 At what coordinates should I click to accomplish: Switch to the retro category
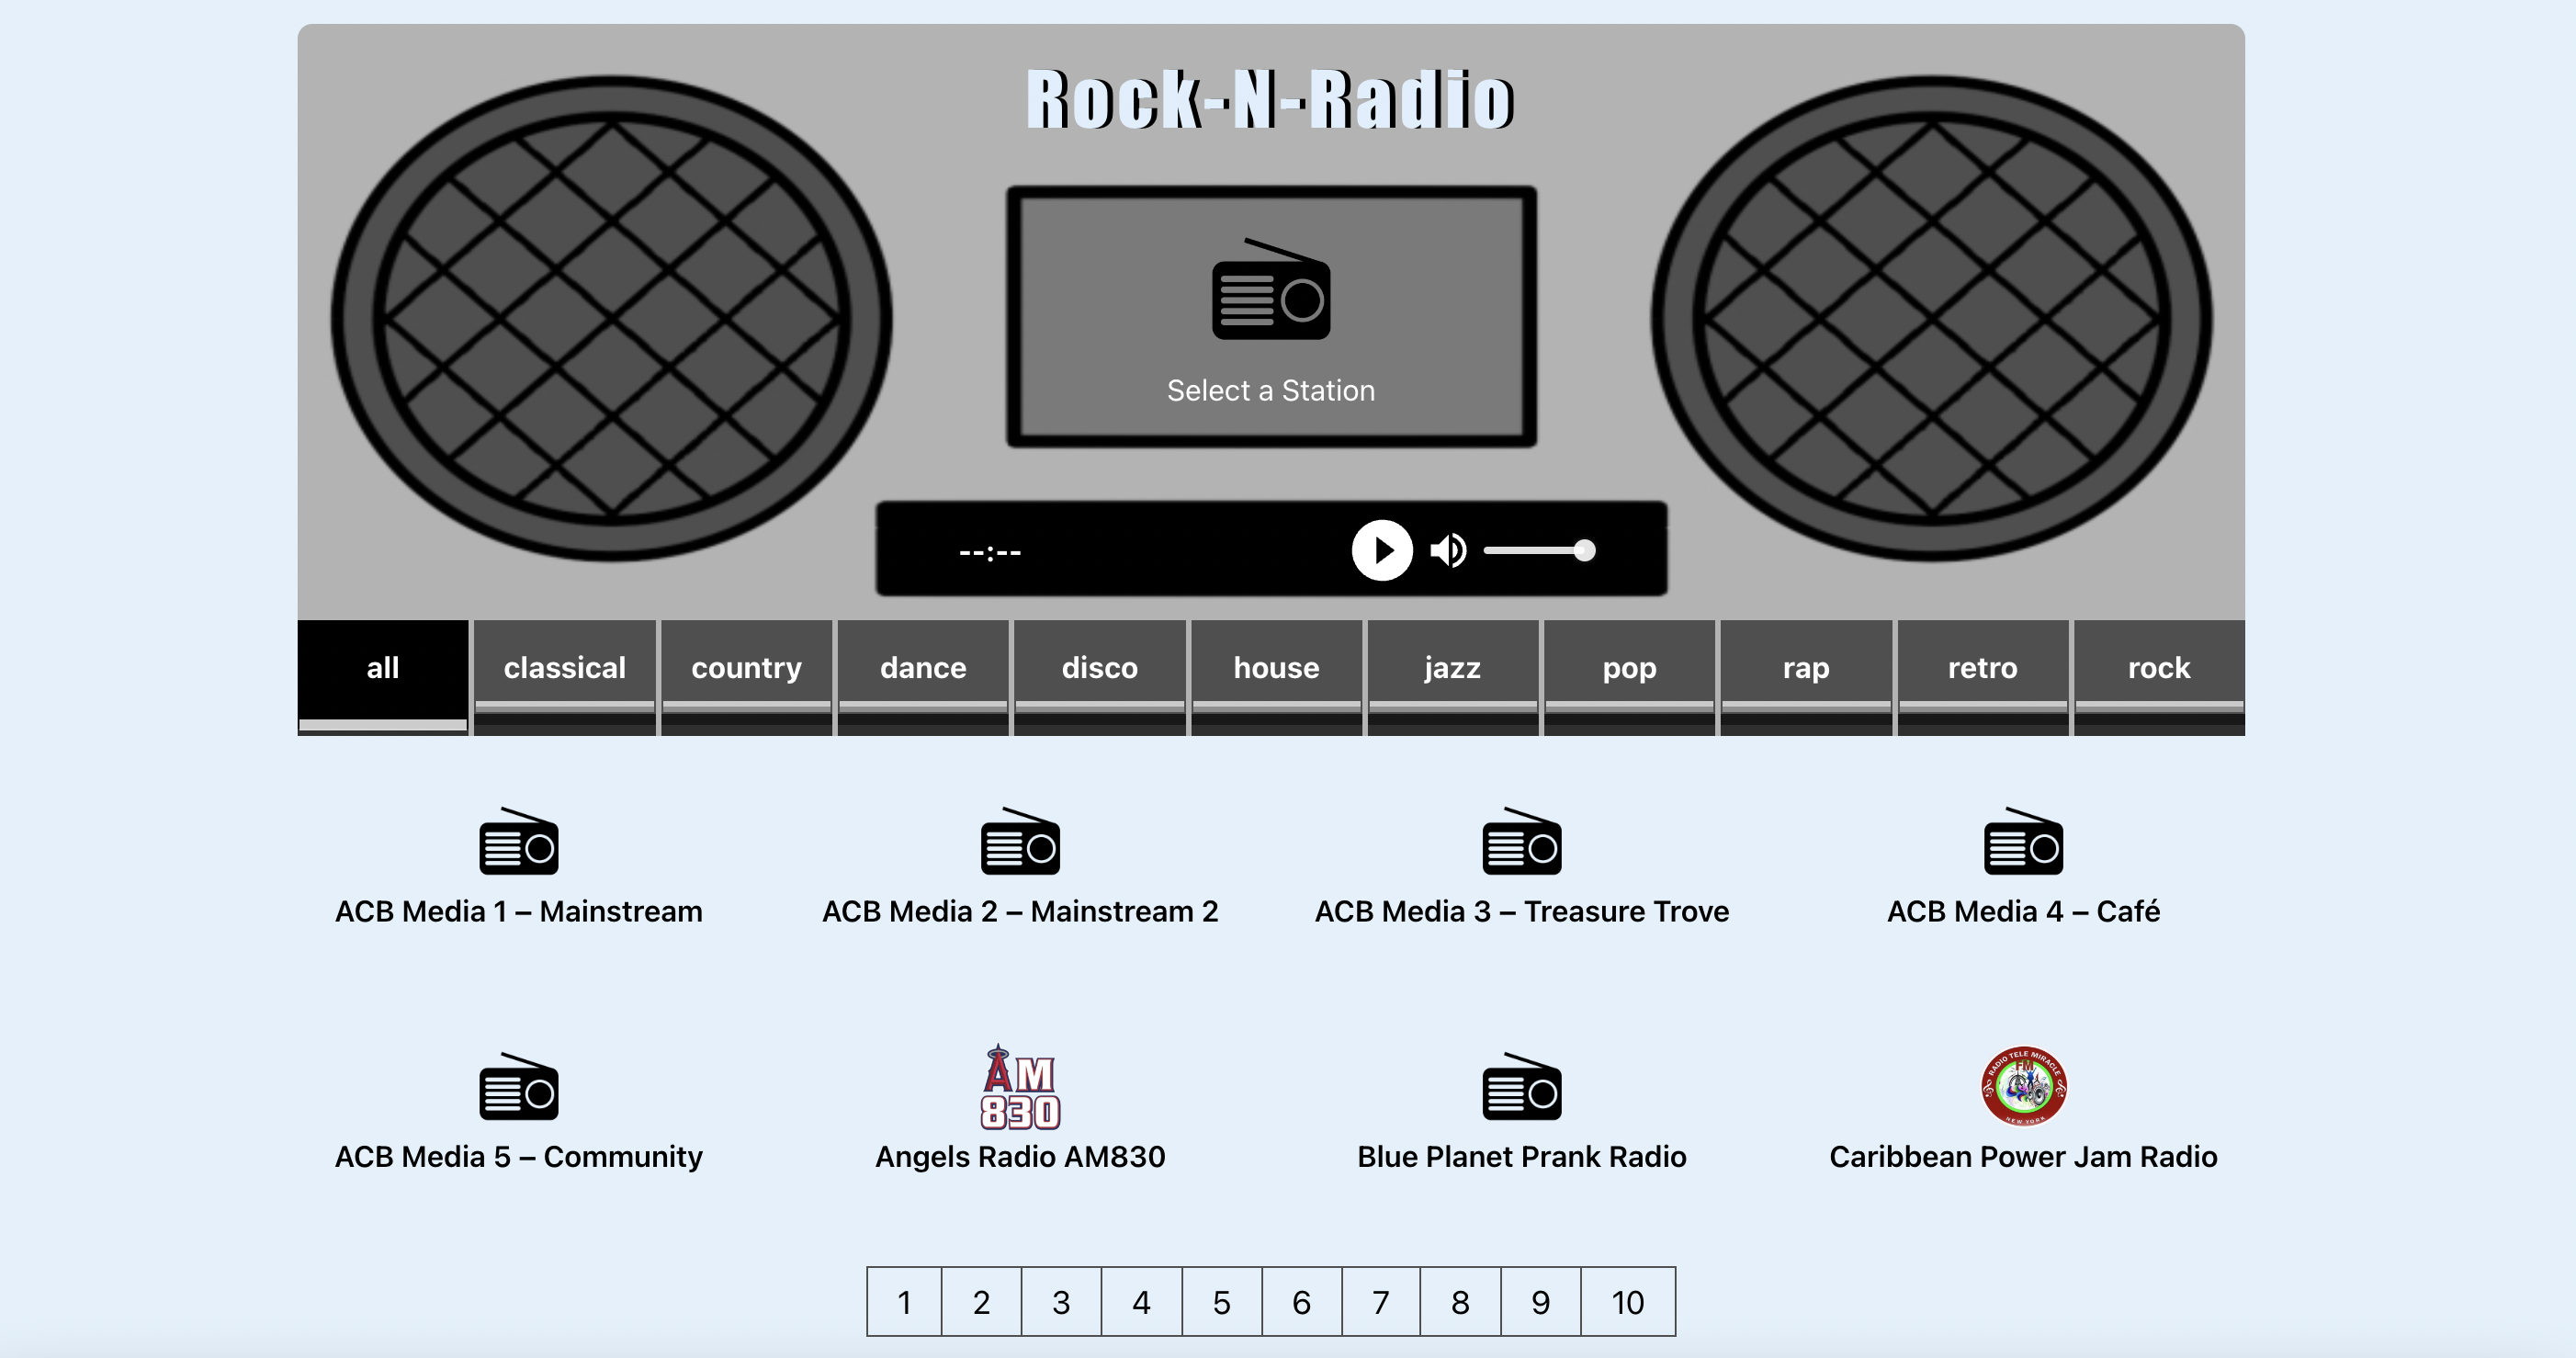1982,667
